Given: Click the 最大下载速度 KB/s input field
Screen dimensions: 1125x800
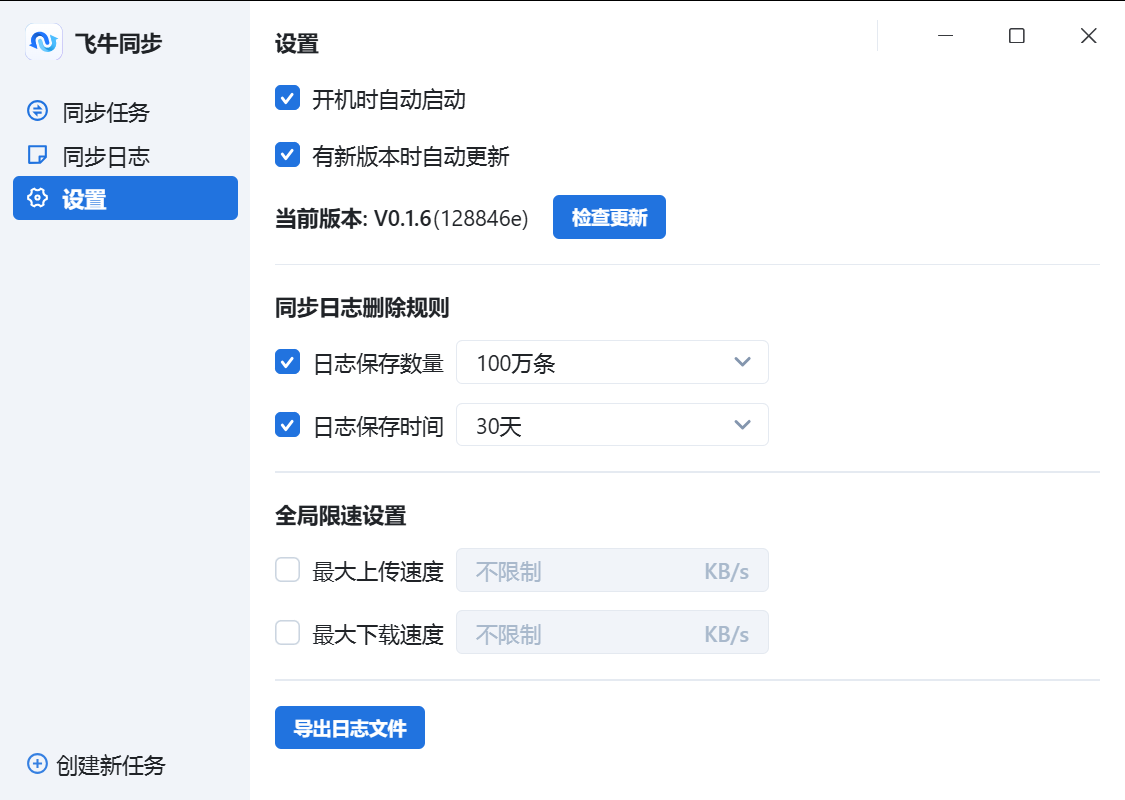Looking at the screenshot, I should 585,633.
